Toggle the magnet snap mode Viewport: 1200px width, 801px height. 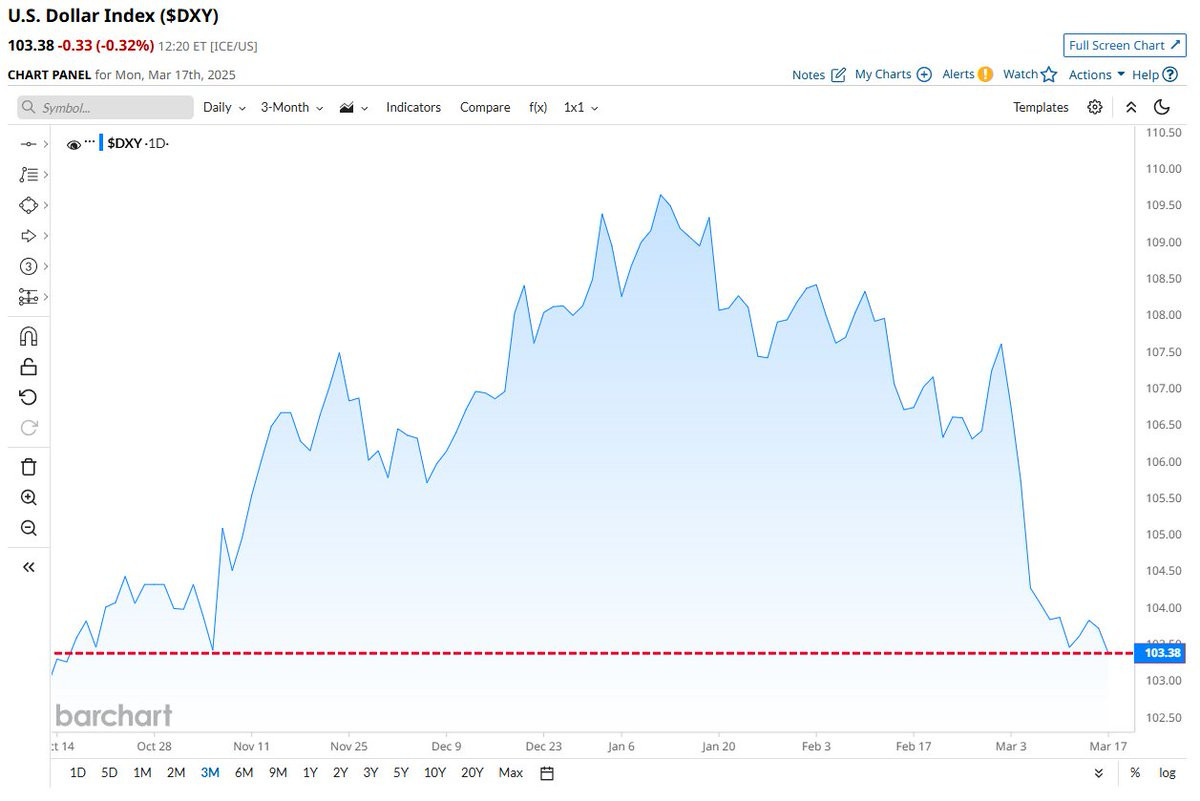(28, 336)
